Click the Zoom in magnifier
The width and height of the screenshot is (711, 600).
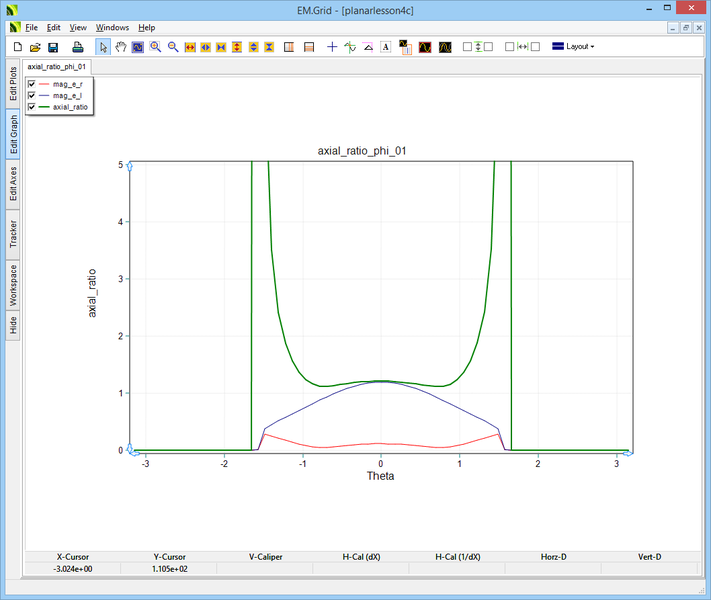156,47
